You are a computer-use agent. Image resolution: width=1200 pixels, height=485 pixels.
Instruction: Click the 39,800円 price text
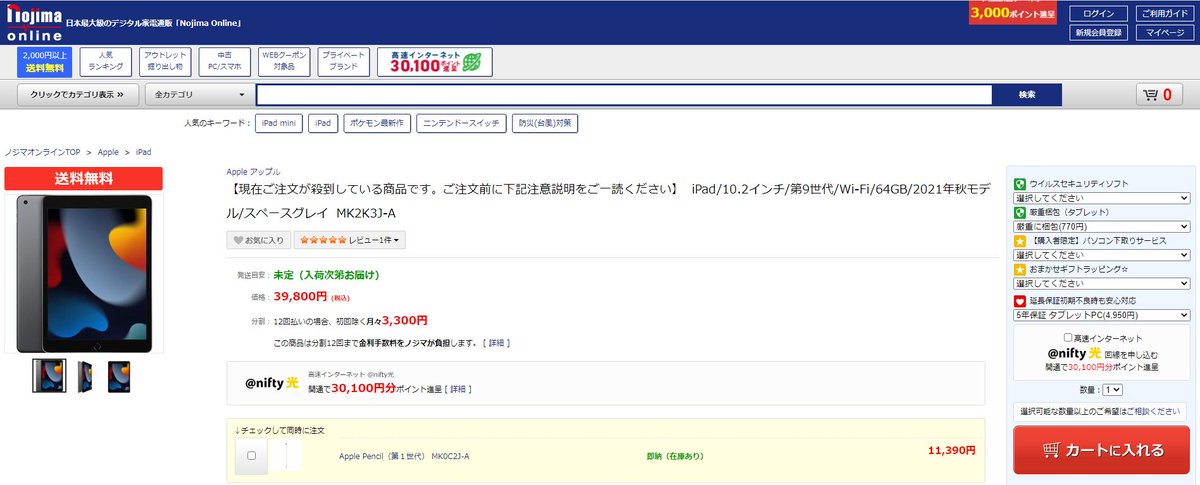(x=300, y=296)
